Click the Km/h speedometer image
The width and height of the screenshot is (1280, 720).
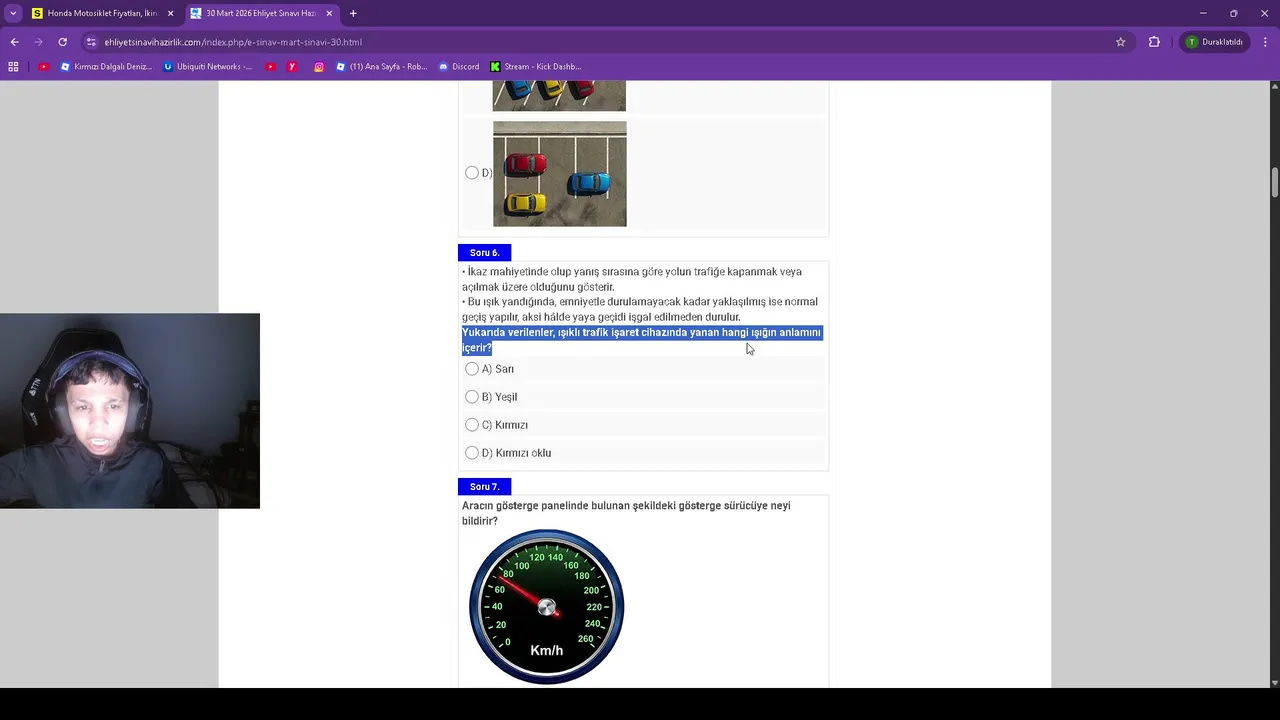[547, 607]
